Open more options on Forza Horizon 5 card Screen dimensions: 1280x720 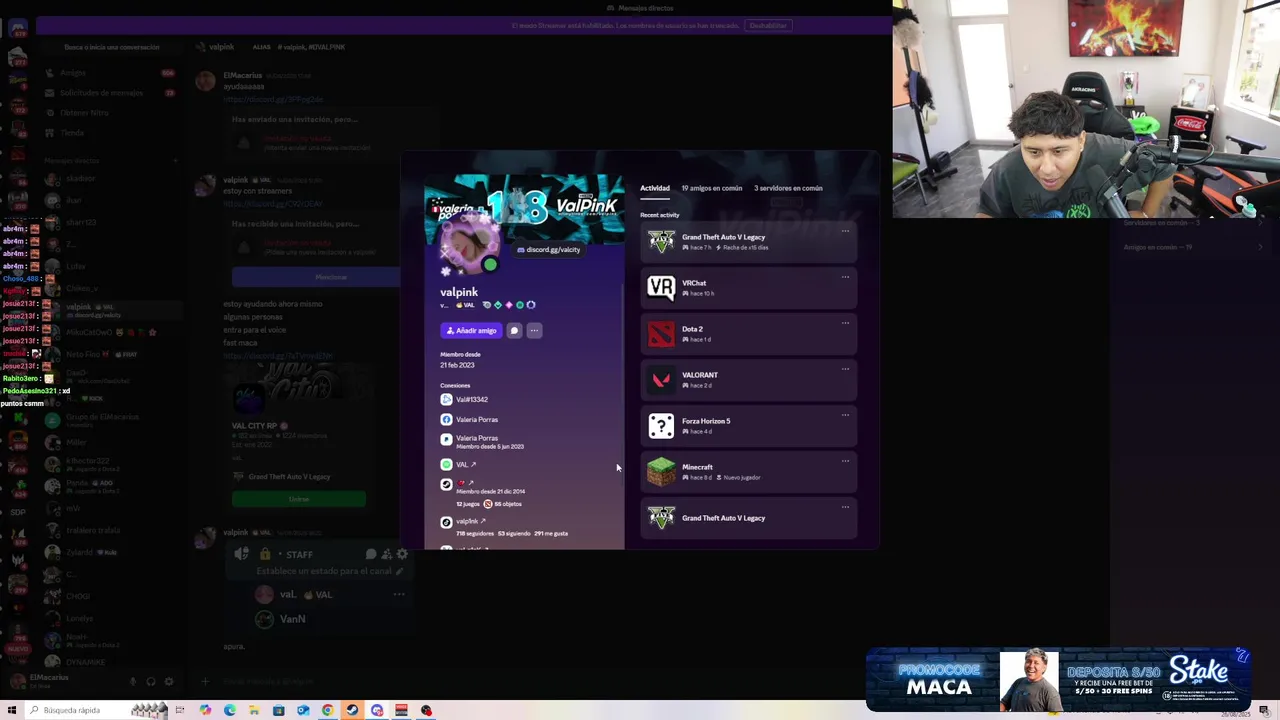point(845,415)
